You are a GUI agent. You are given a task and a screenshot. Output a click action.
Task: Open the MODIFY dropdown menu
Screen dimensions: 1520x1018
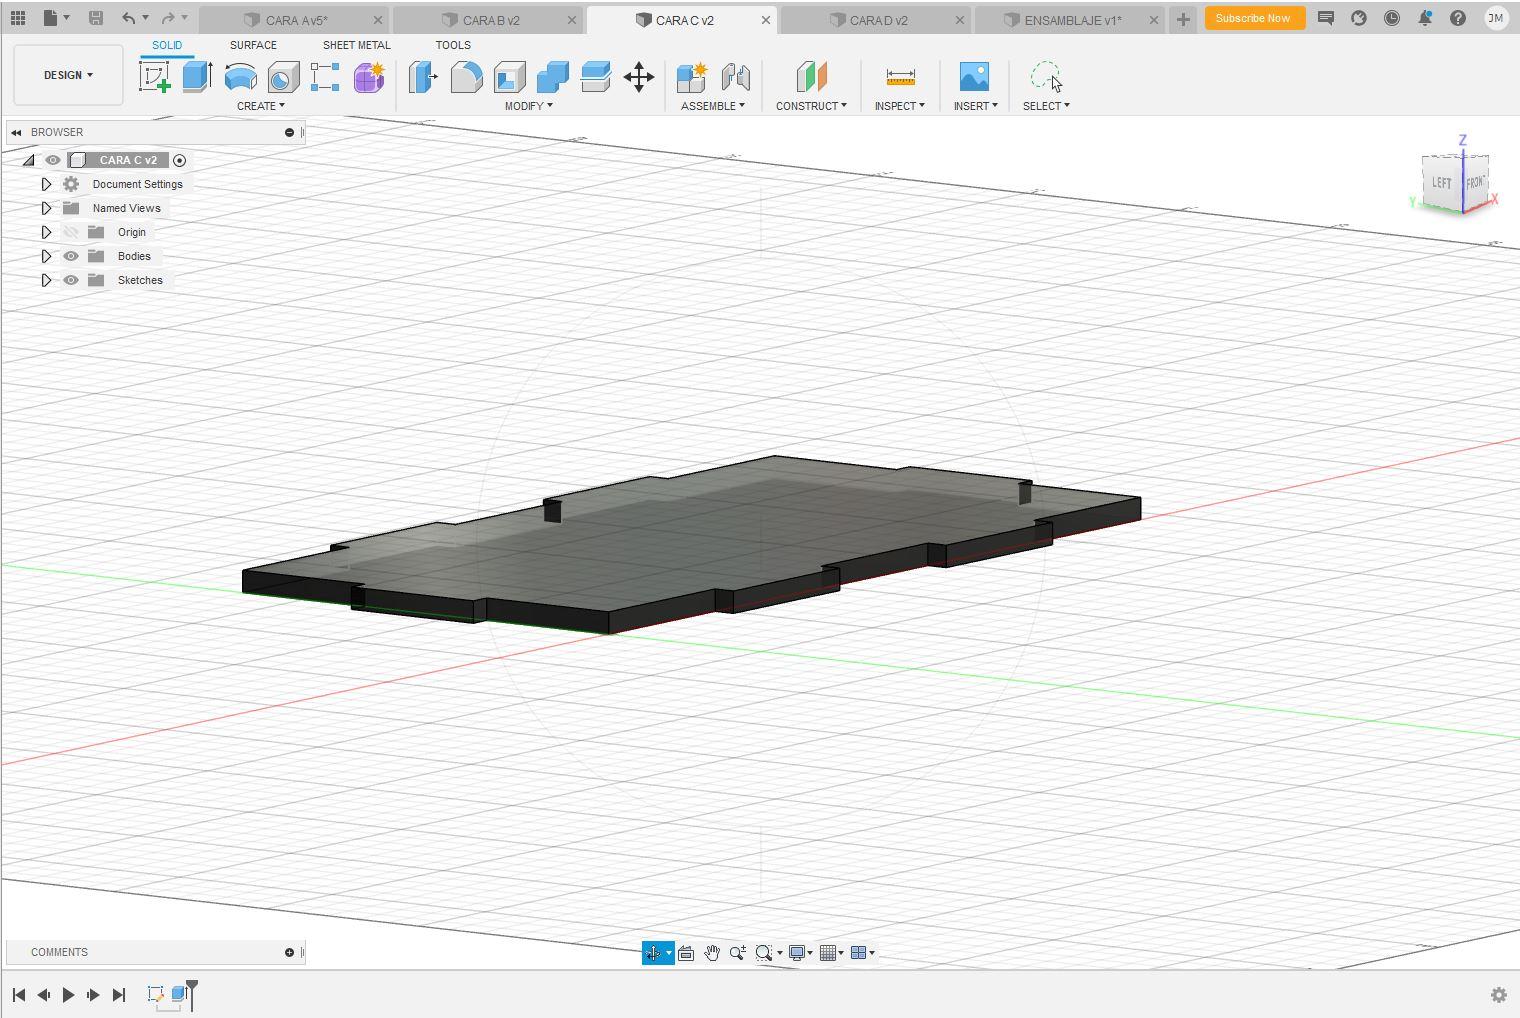coord(528,106)
